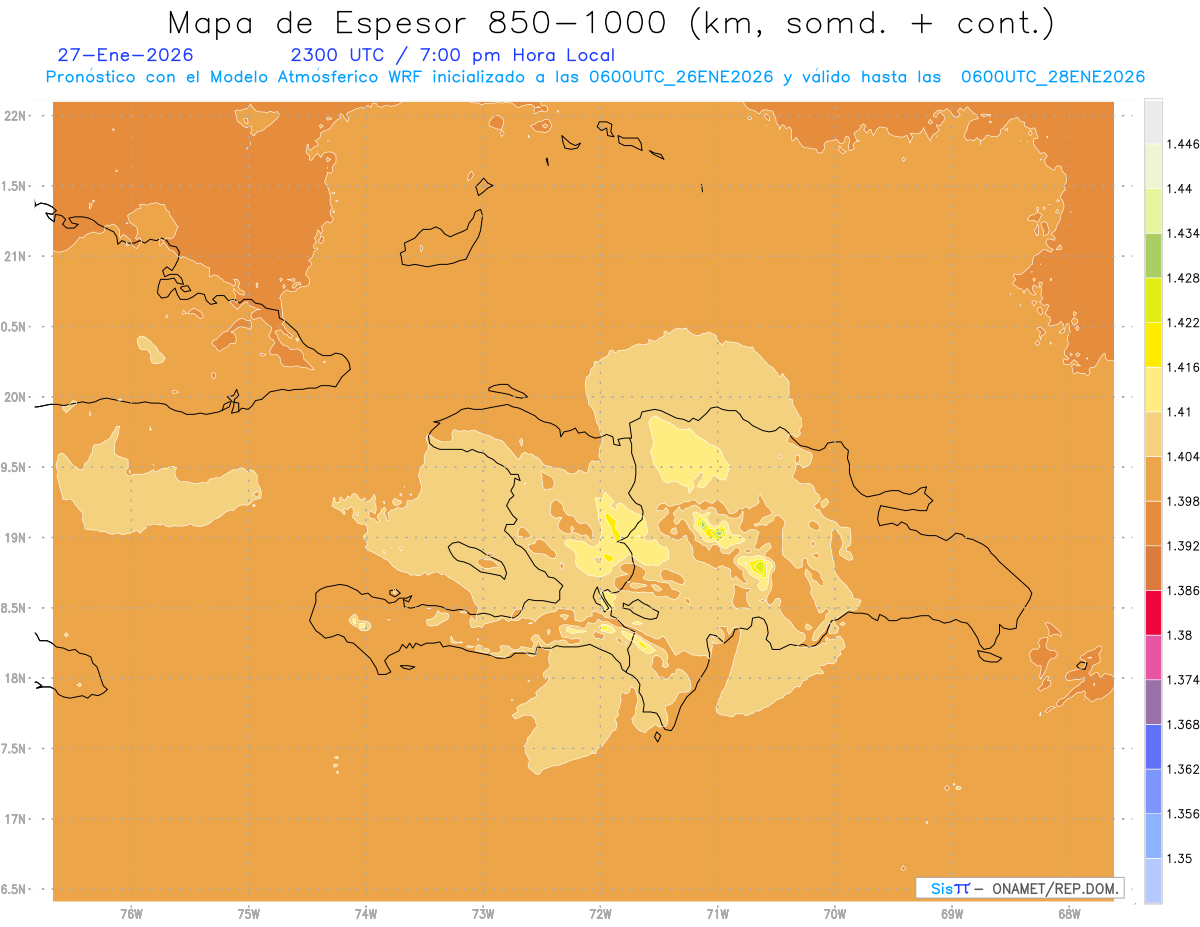Click the legend value "1.374"
The height and width of the screenshot is (927, 1200).
click(1182, 680)
